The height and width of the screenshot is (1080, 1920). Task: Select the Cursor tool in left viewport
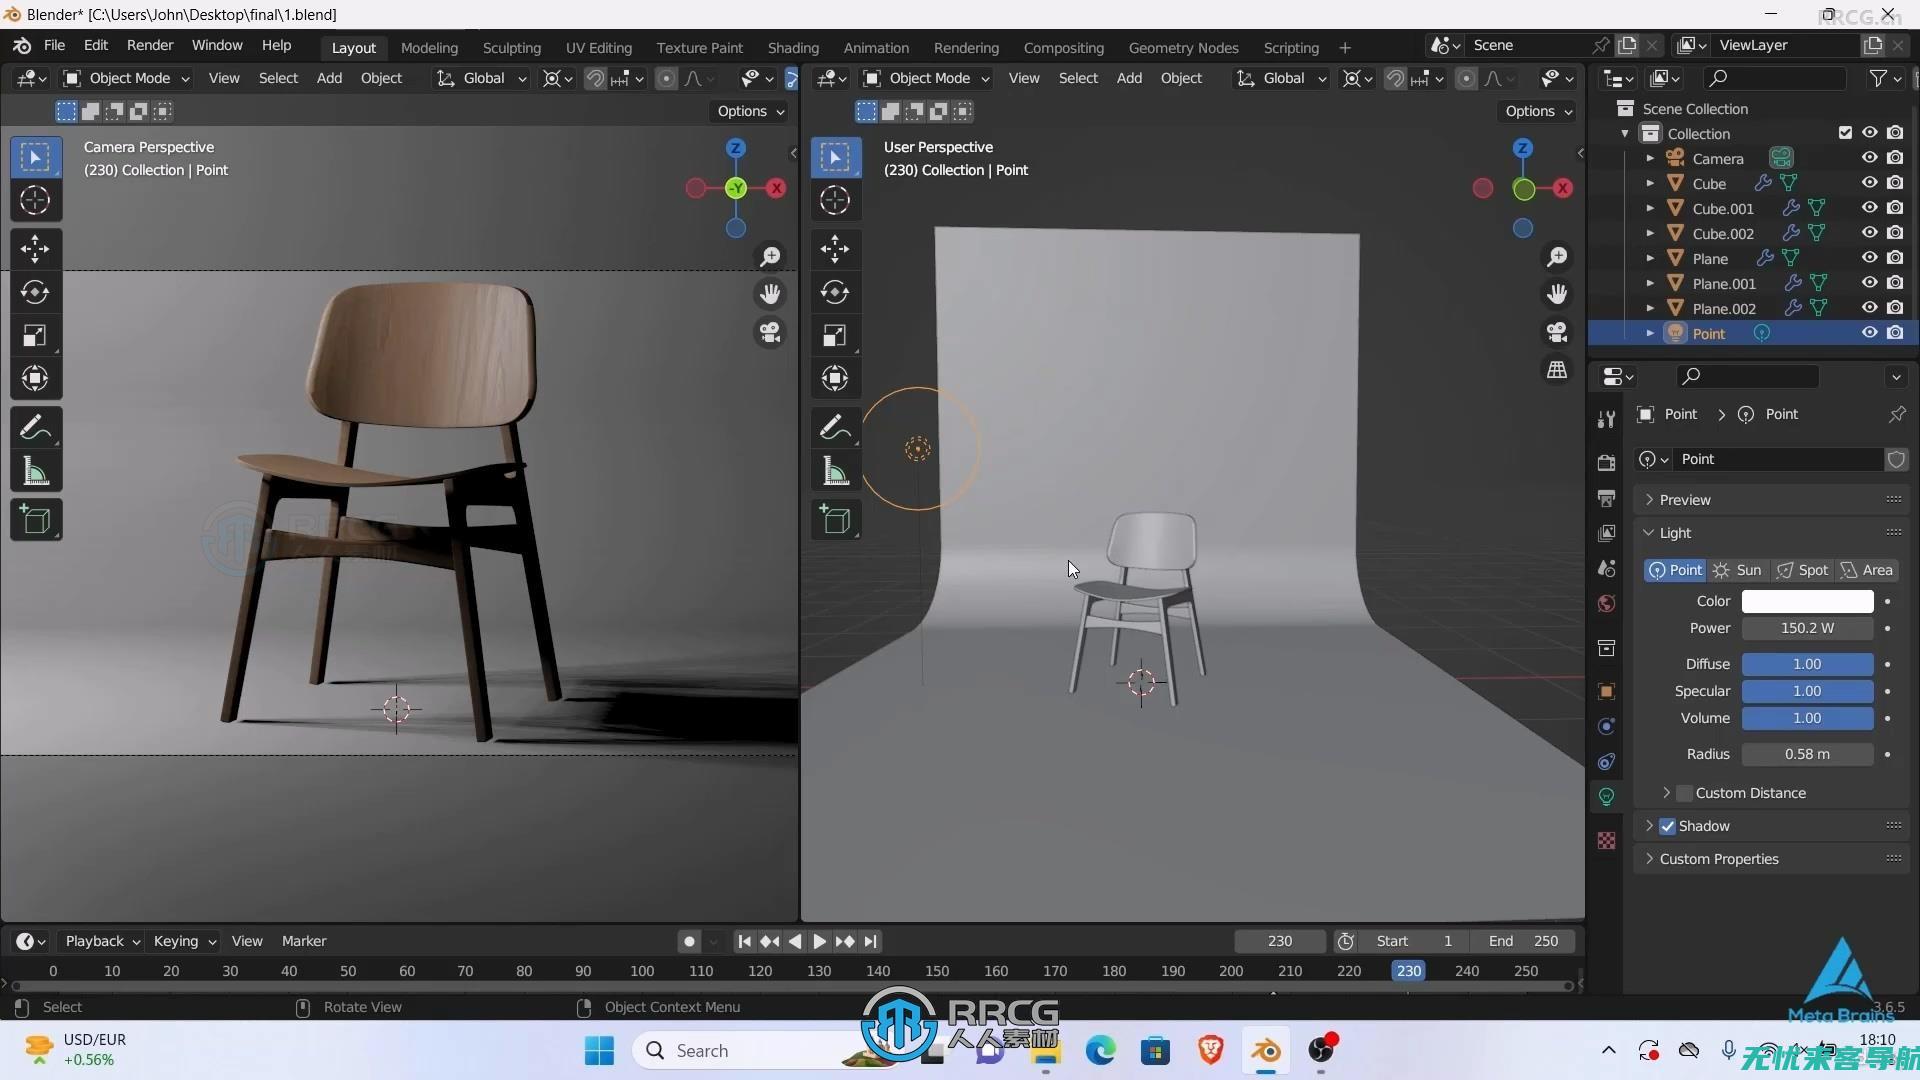click(35, 200)
